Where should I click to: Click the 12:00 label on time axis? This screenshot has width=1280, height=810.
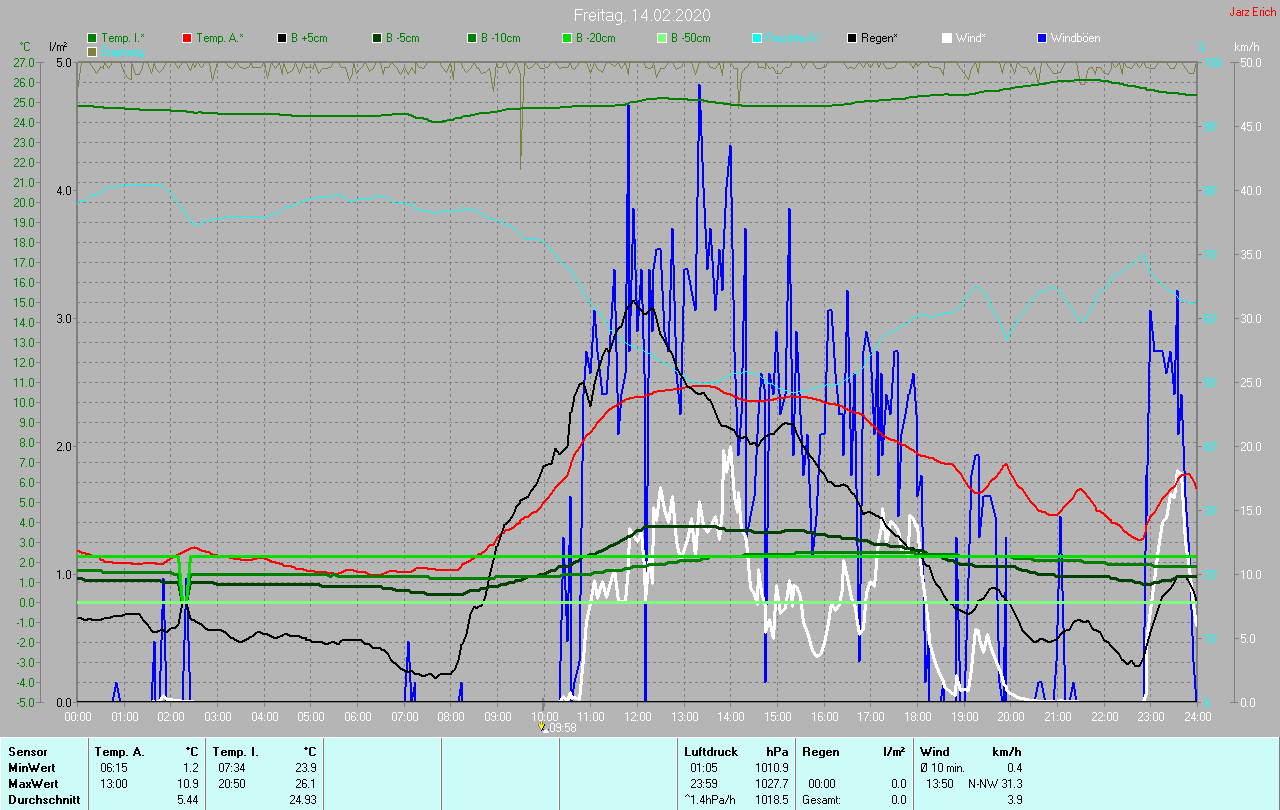click(x=637, y=717)
